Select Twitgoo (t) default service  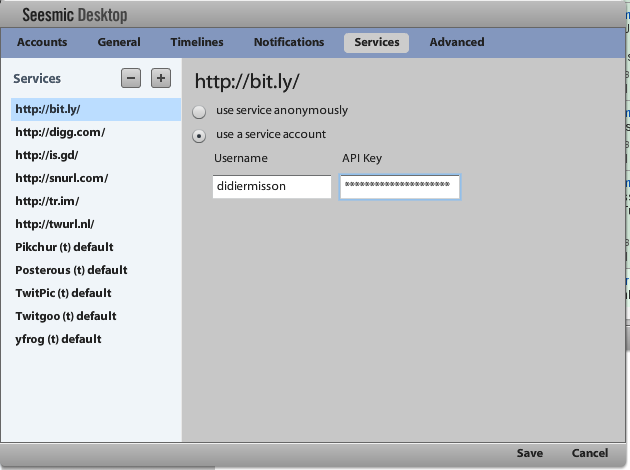[96, 316]
